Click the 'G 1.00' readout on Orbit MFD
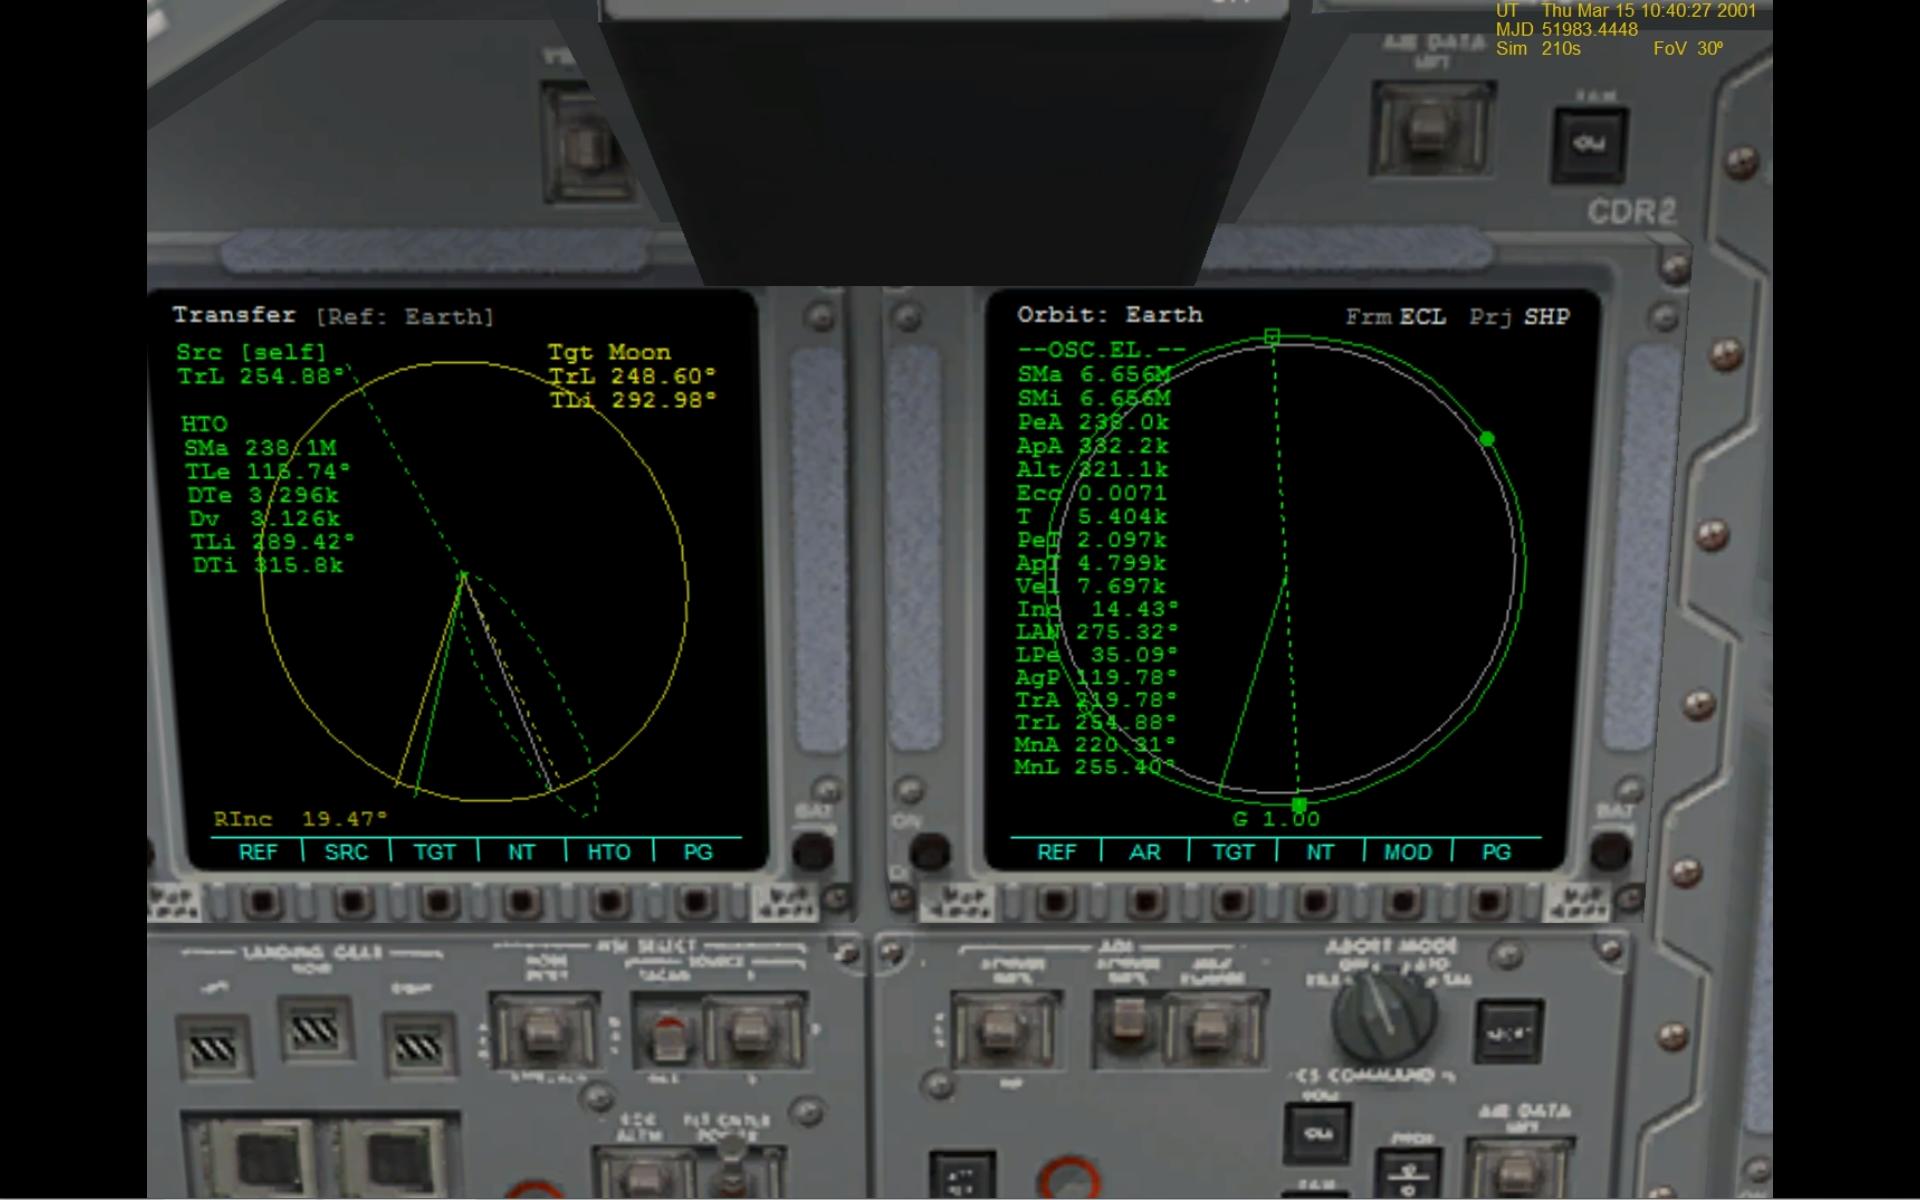The width and height of the screenshot is (1920, 1200). [x=1276, y=819]
